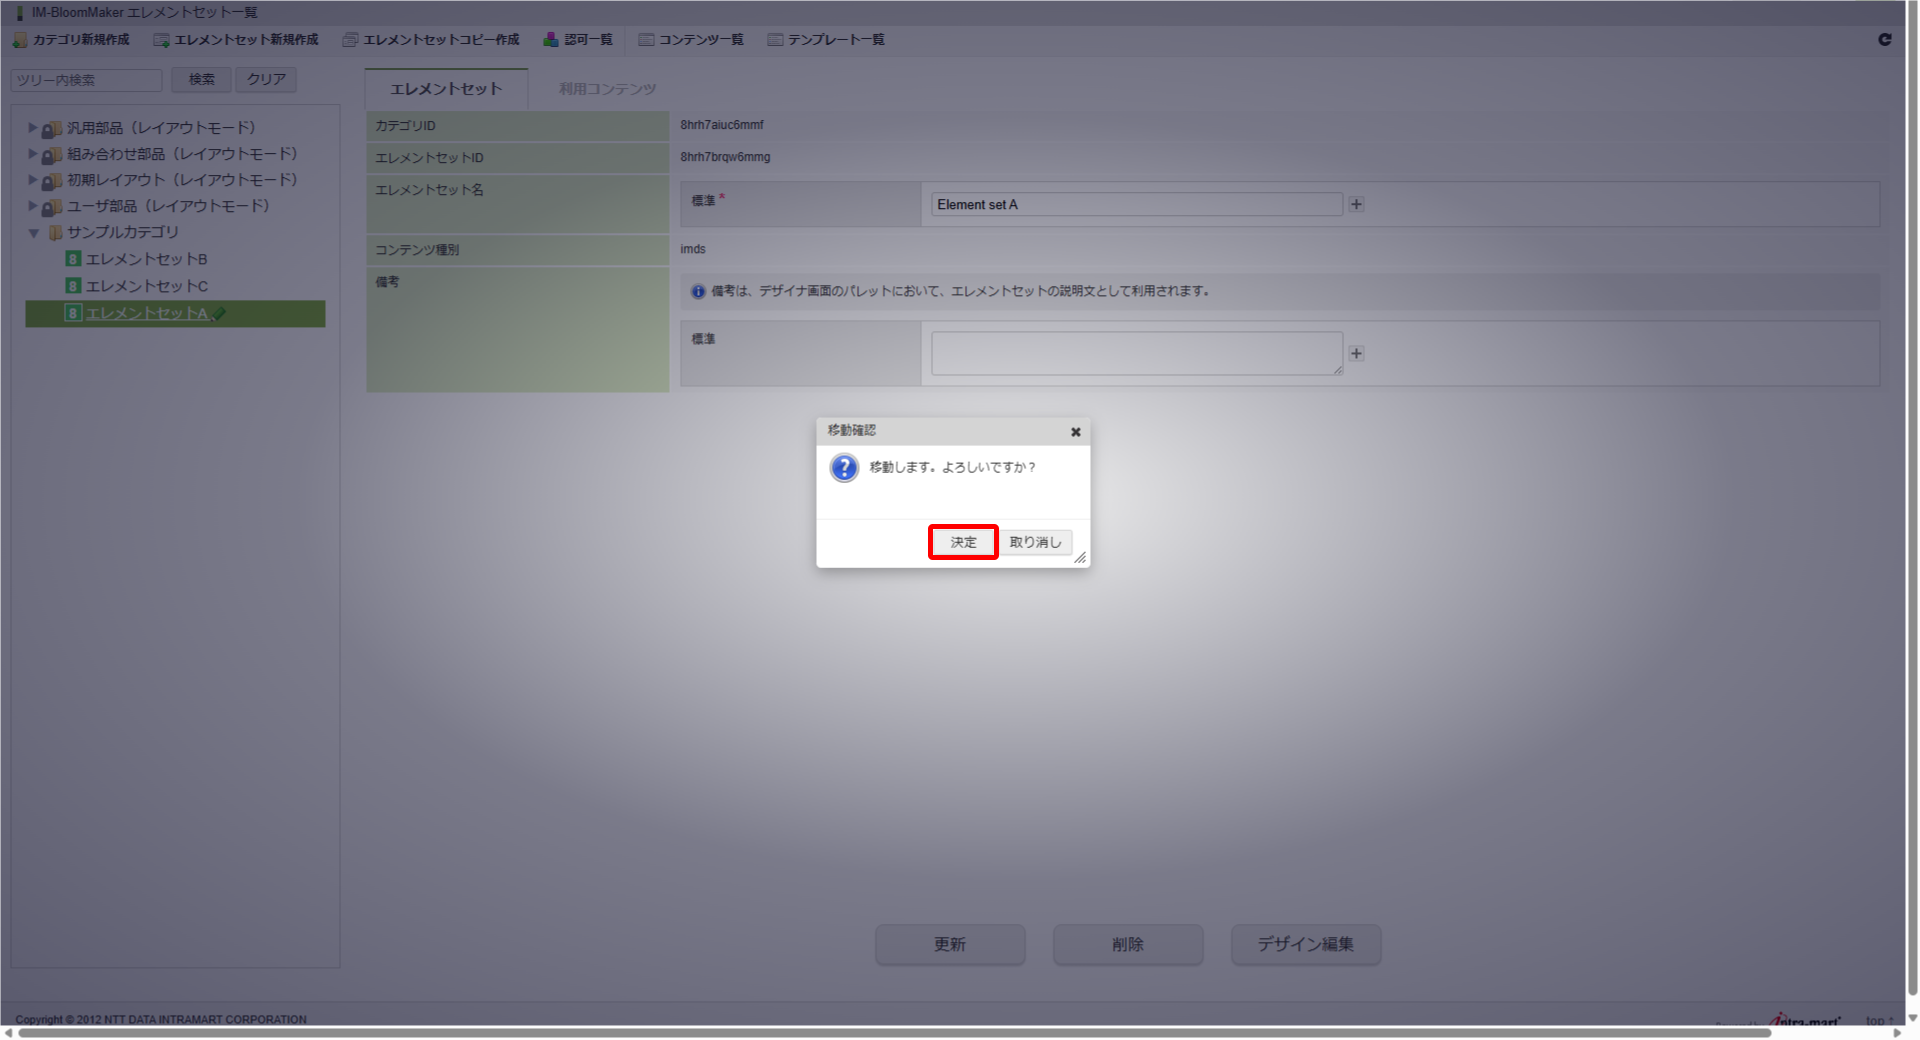This screenshot has width=1920, height=1040.
Task: Select 汎用部品 (レイアウトモード) in the tree
Action: tap(161, 128)
